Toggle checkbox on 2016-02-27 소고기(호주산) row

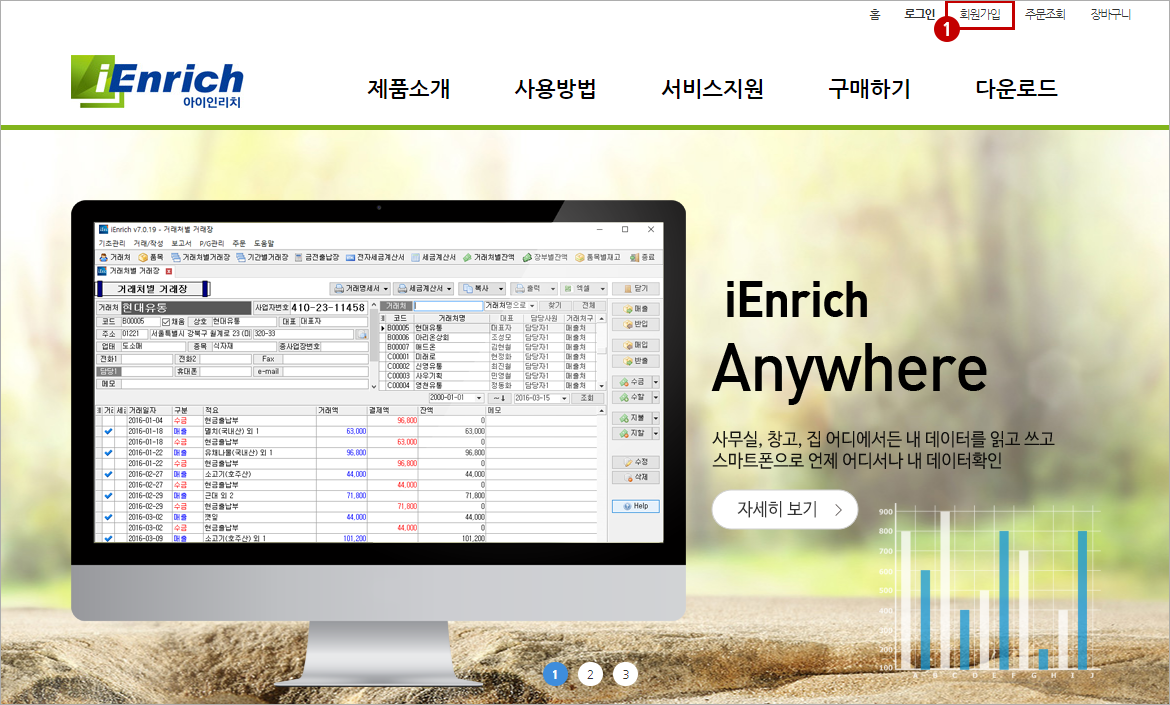tap(108, 474)
